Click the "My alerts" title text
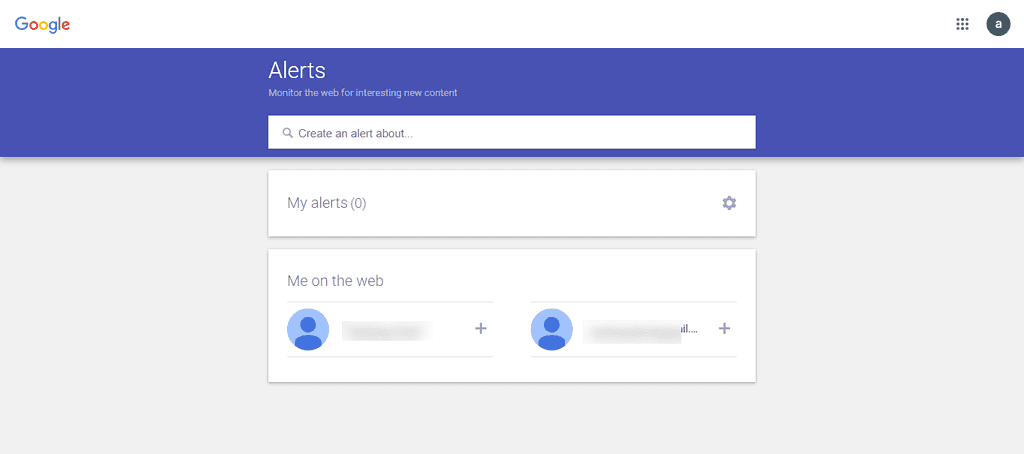Image resolution: width=1024 pixels, height=454 pixels. pos(317,203)
